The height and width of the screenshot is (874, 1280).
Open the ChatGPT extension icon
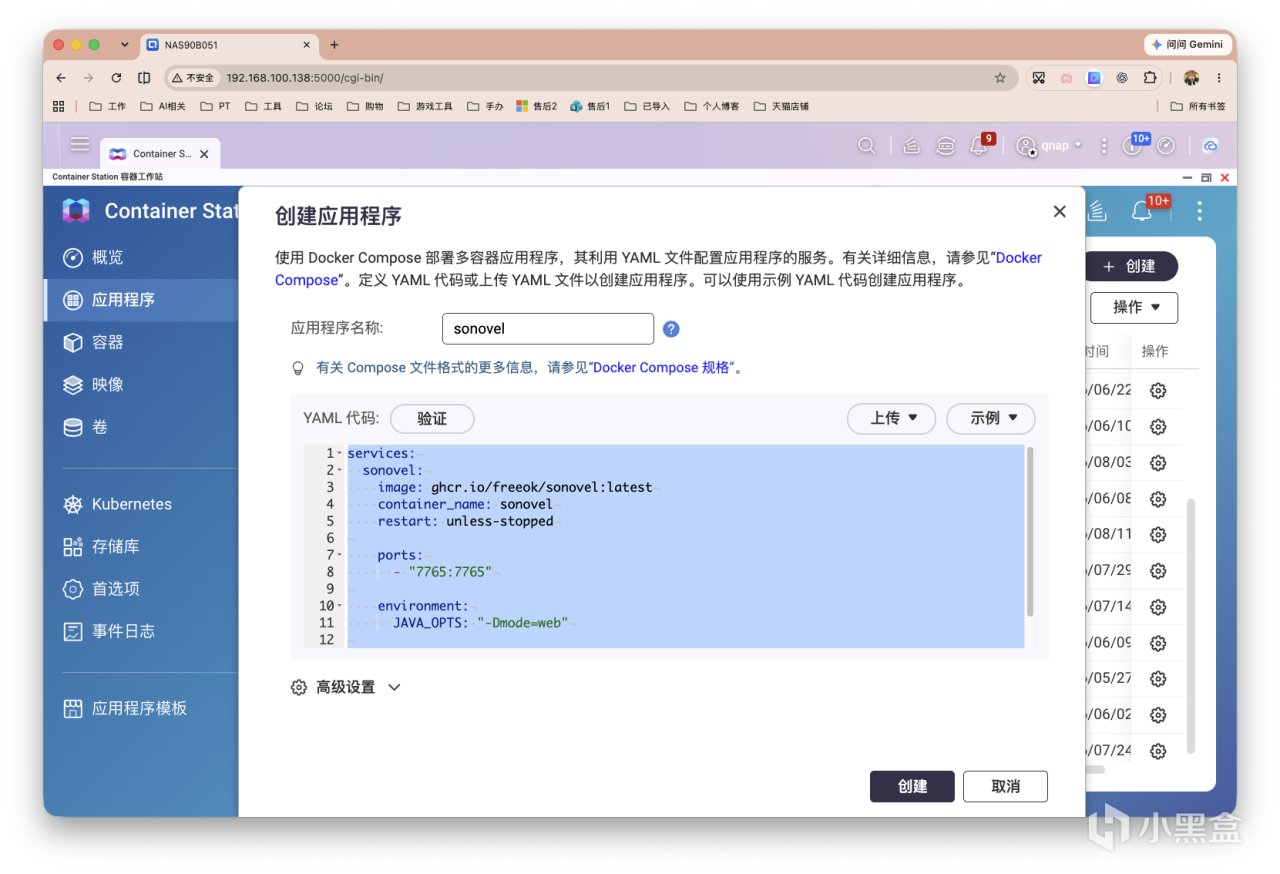coord(1122,78)
